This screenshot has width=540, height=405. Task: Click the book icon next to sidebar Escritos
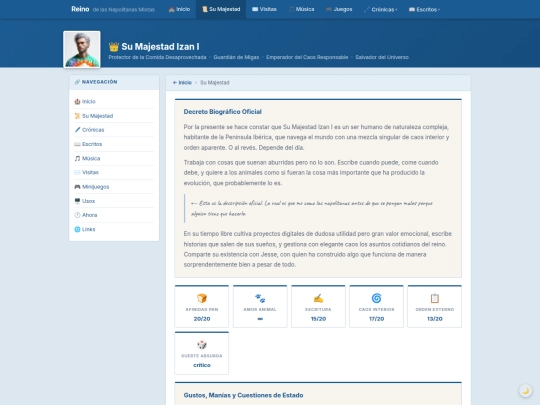pos(77,144)
